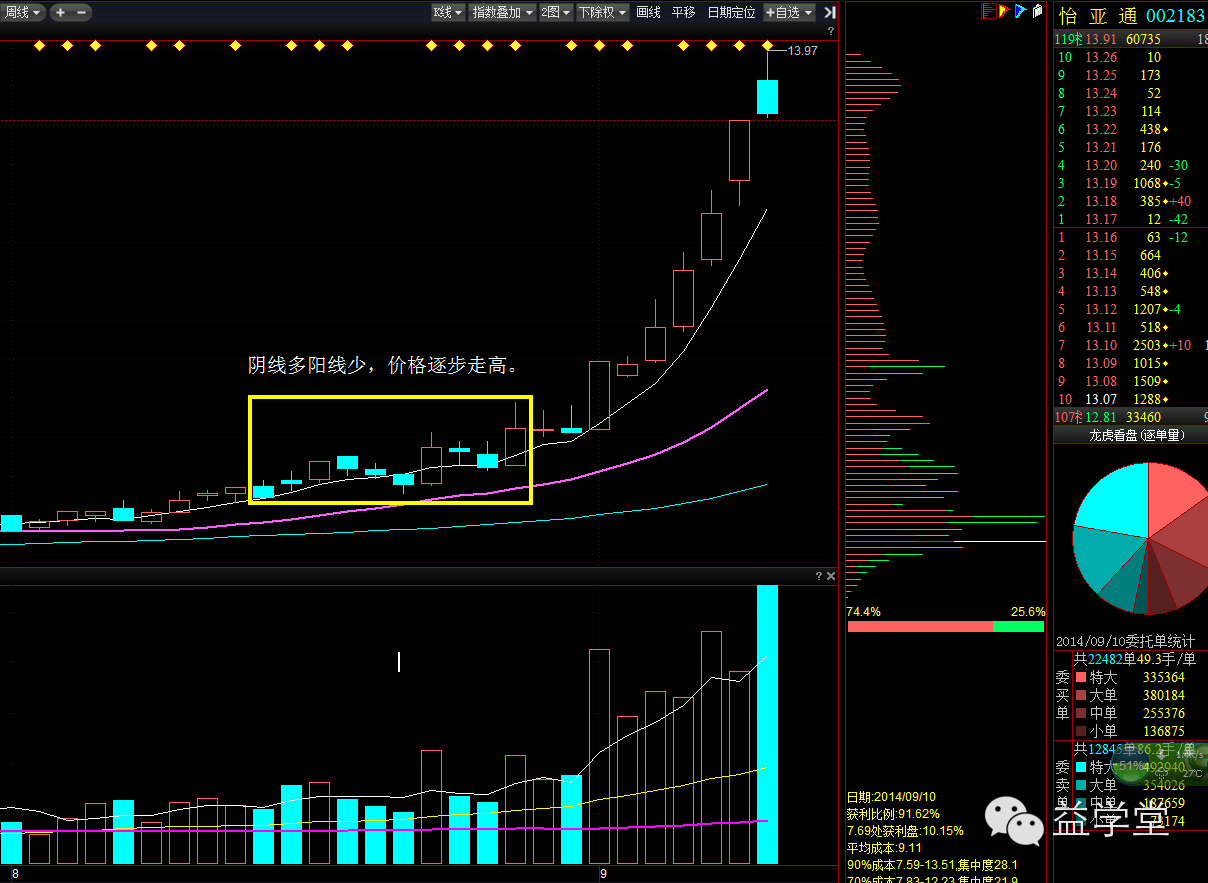Click buy-side 小单 dark color swatch

tap(1080, 731)
